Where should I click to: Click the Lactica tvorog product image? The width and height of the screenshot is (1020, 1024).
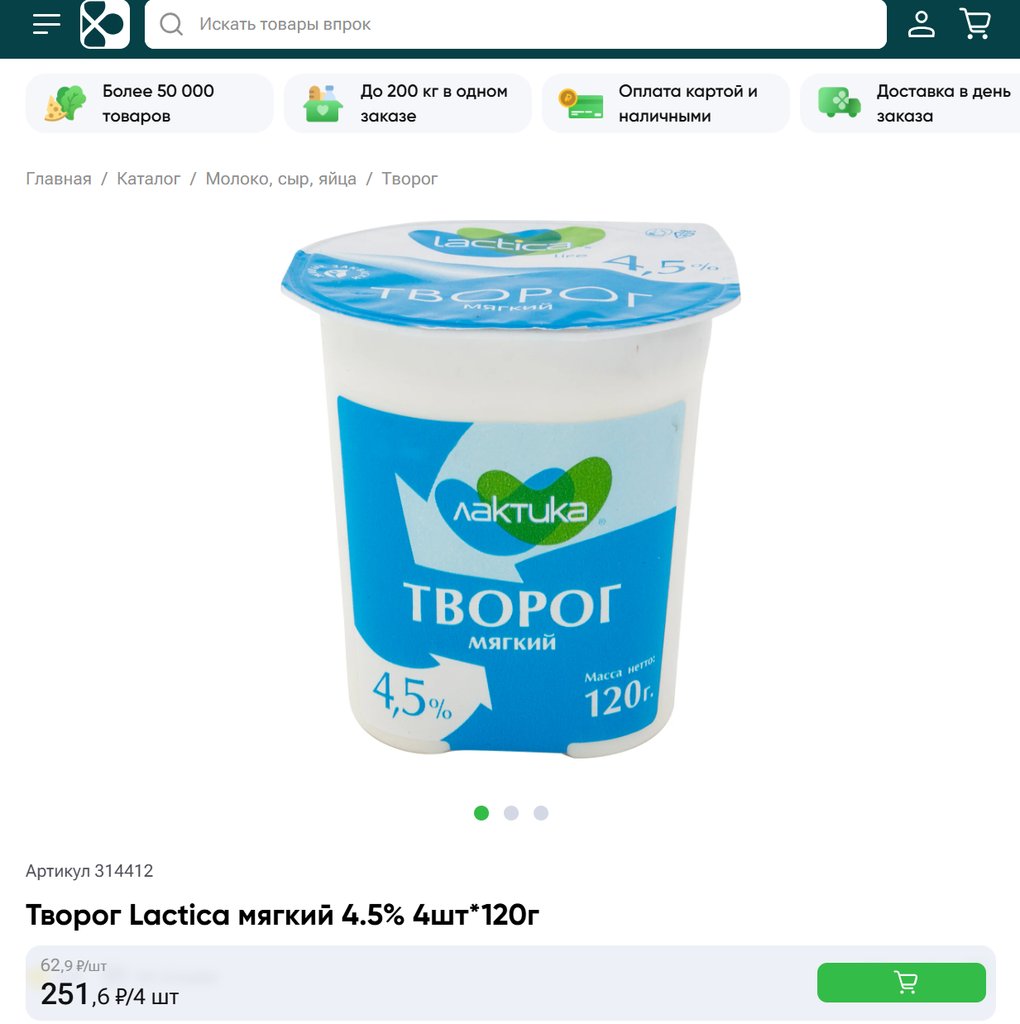511,490
